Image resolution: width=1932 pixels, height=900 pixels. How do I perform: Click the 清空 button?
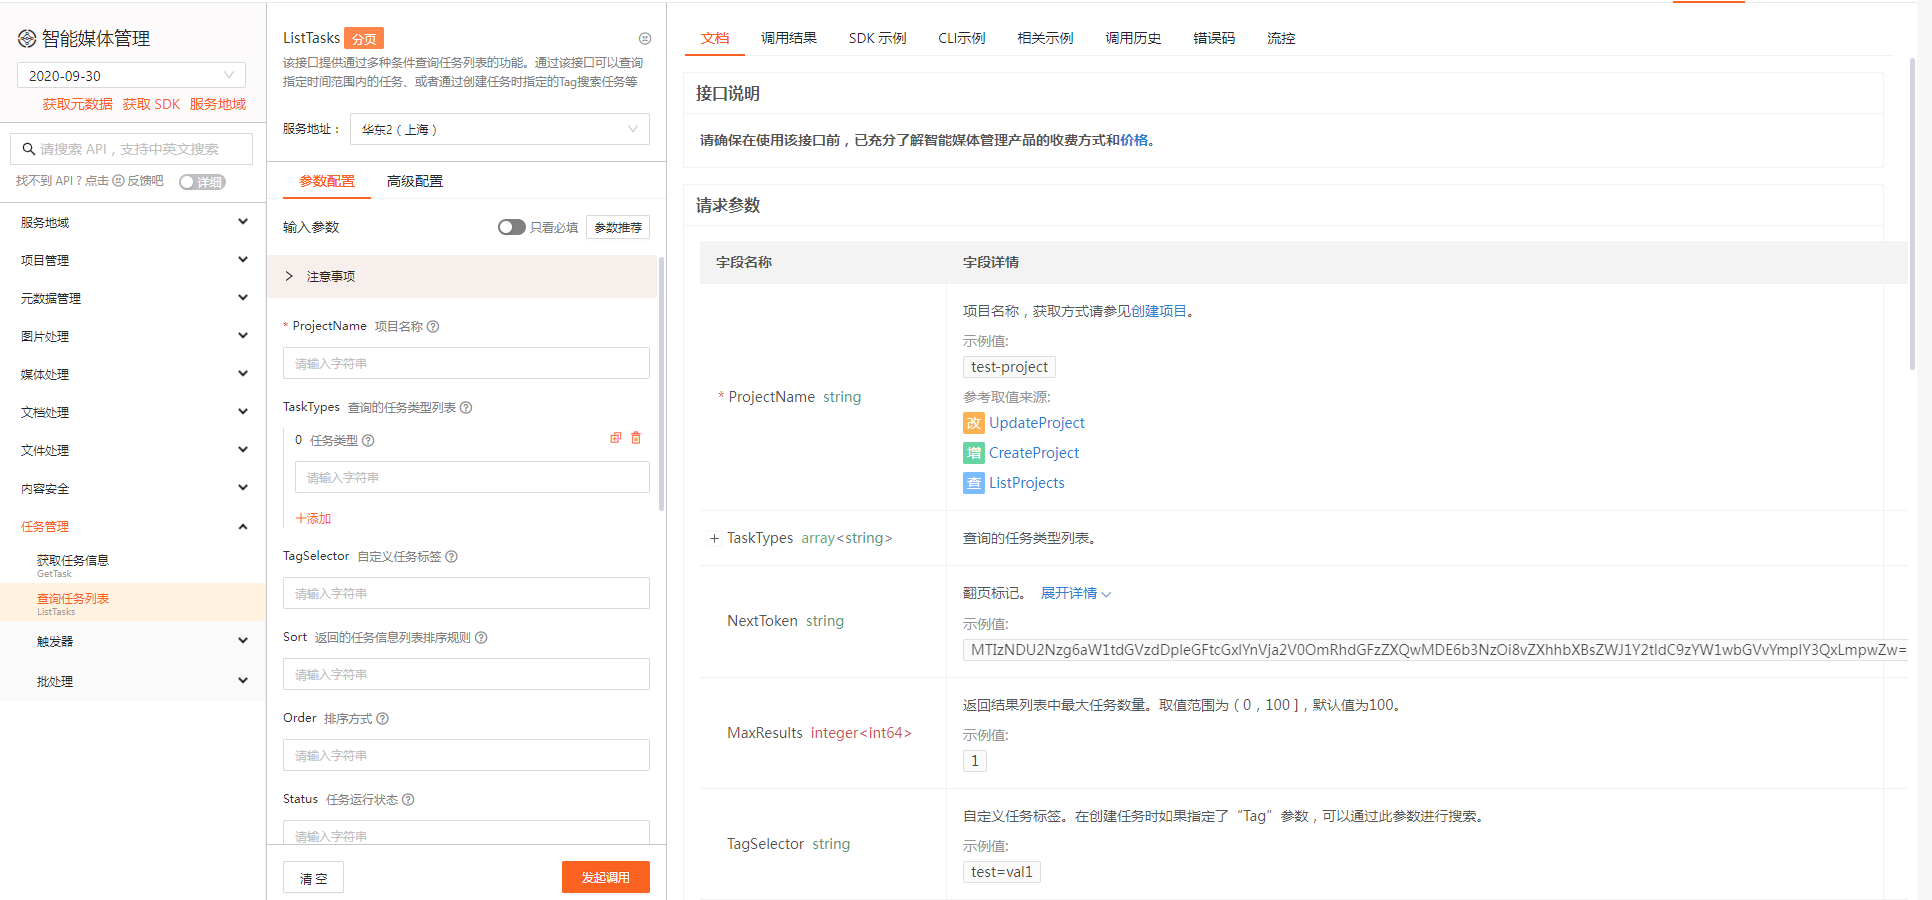coord(313,878)
